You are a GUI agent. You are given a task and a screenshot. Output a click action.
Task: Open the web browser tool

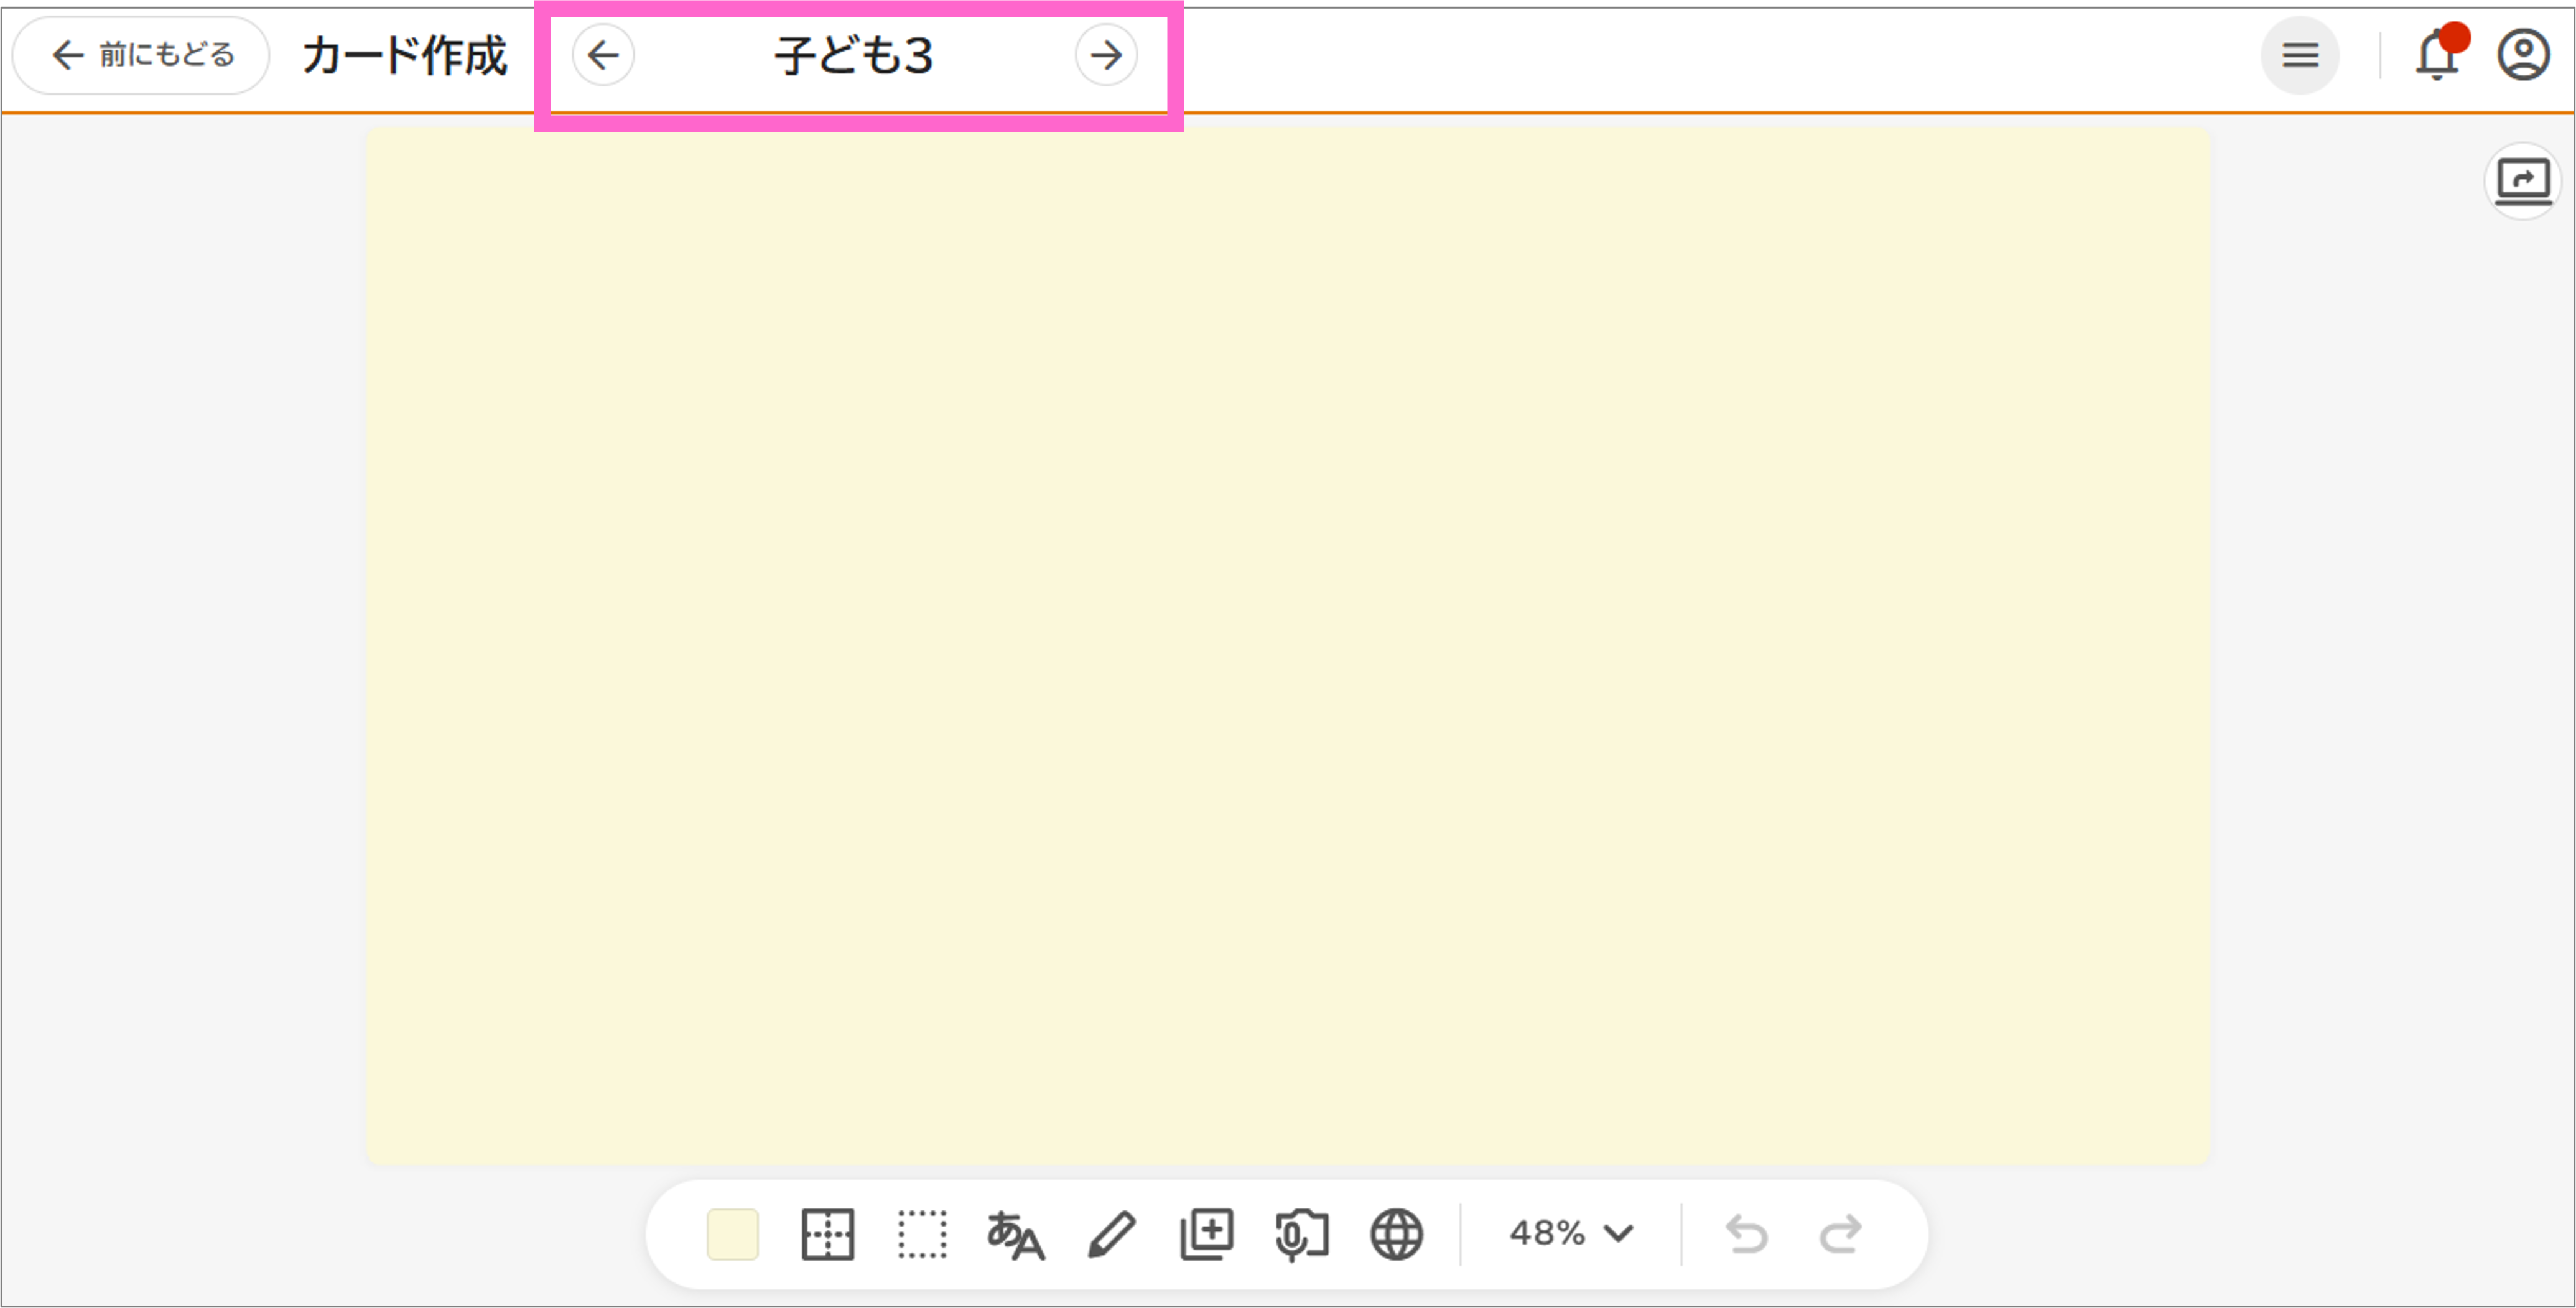[1396, 1234]
